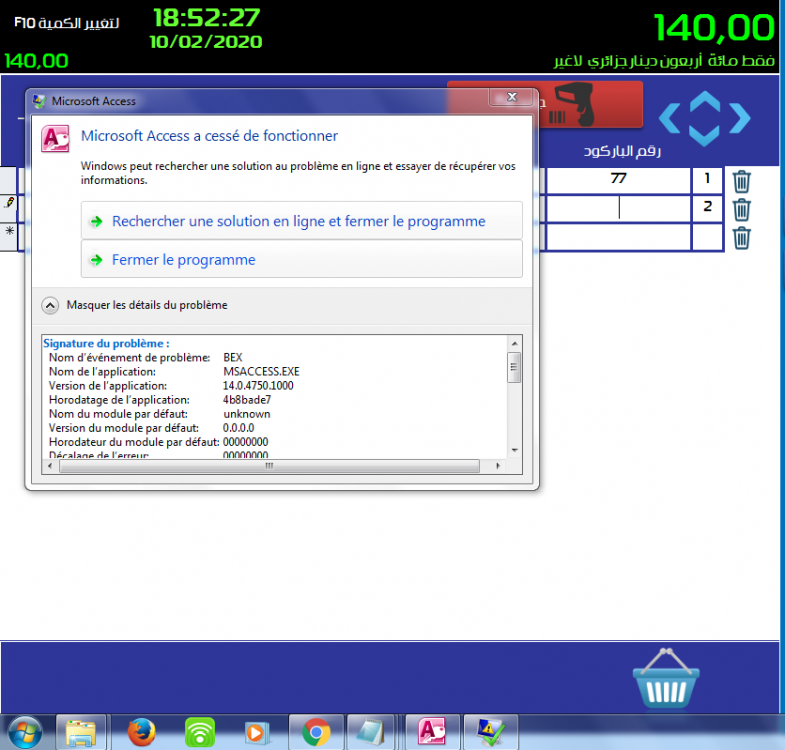The width and height of the screenshot is (785, 750).
Task: Click the 4b8bade7 timestamp value
Action: pyautogui.click(x=247, y=400)
